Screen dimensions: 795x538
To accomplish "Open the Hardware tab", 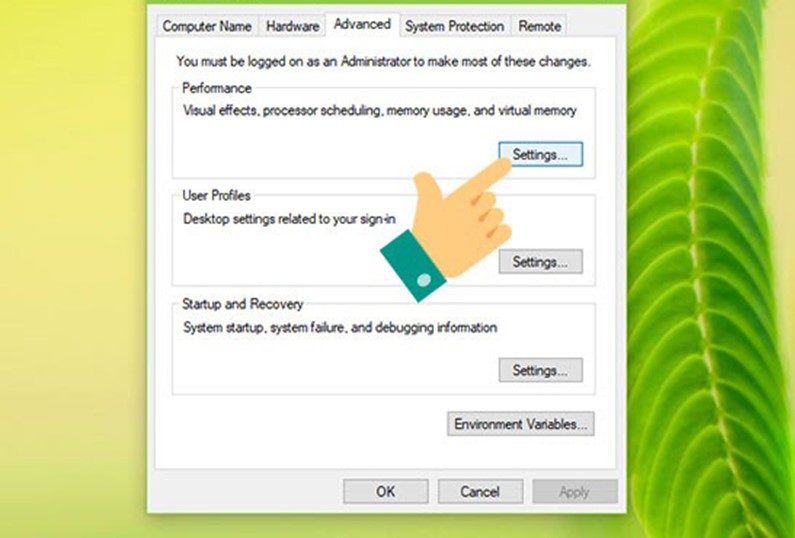I will [x=293, y=26].
